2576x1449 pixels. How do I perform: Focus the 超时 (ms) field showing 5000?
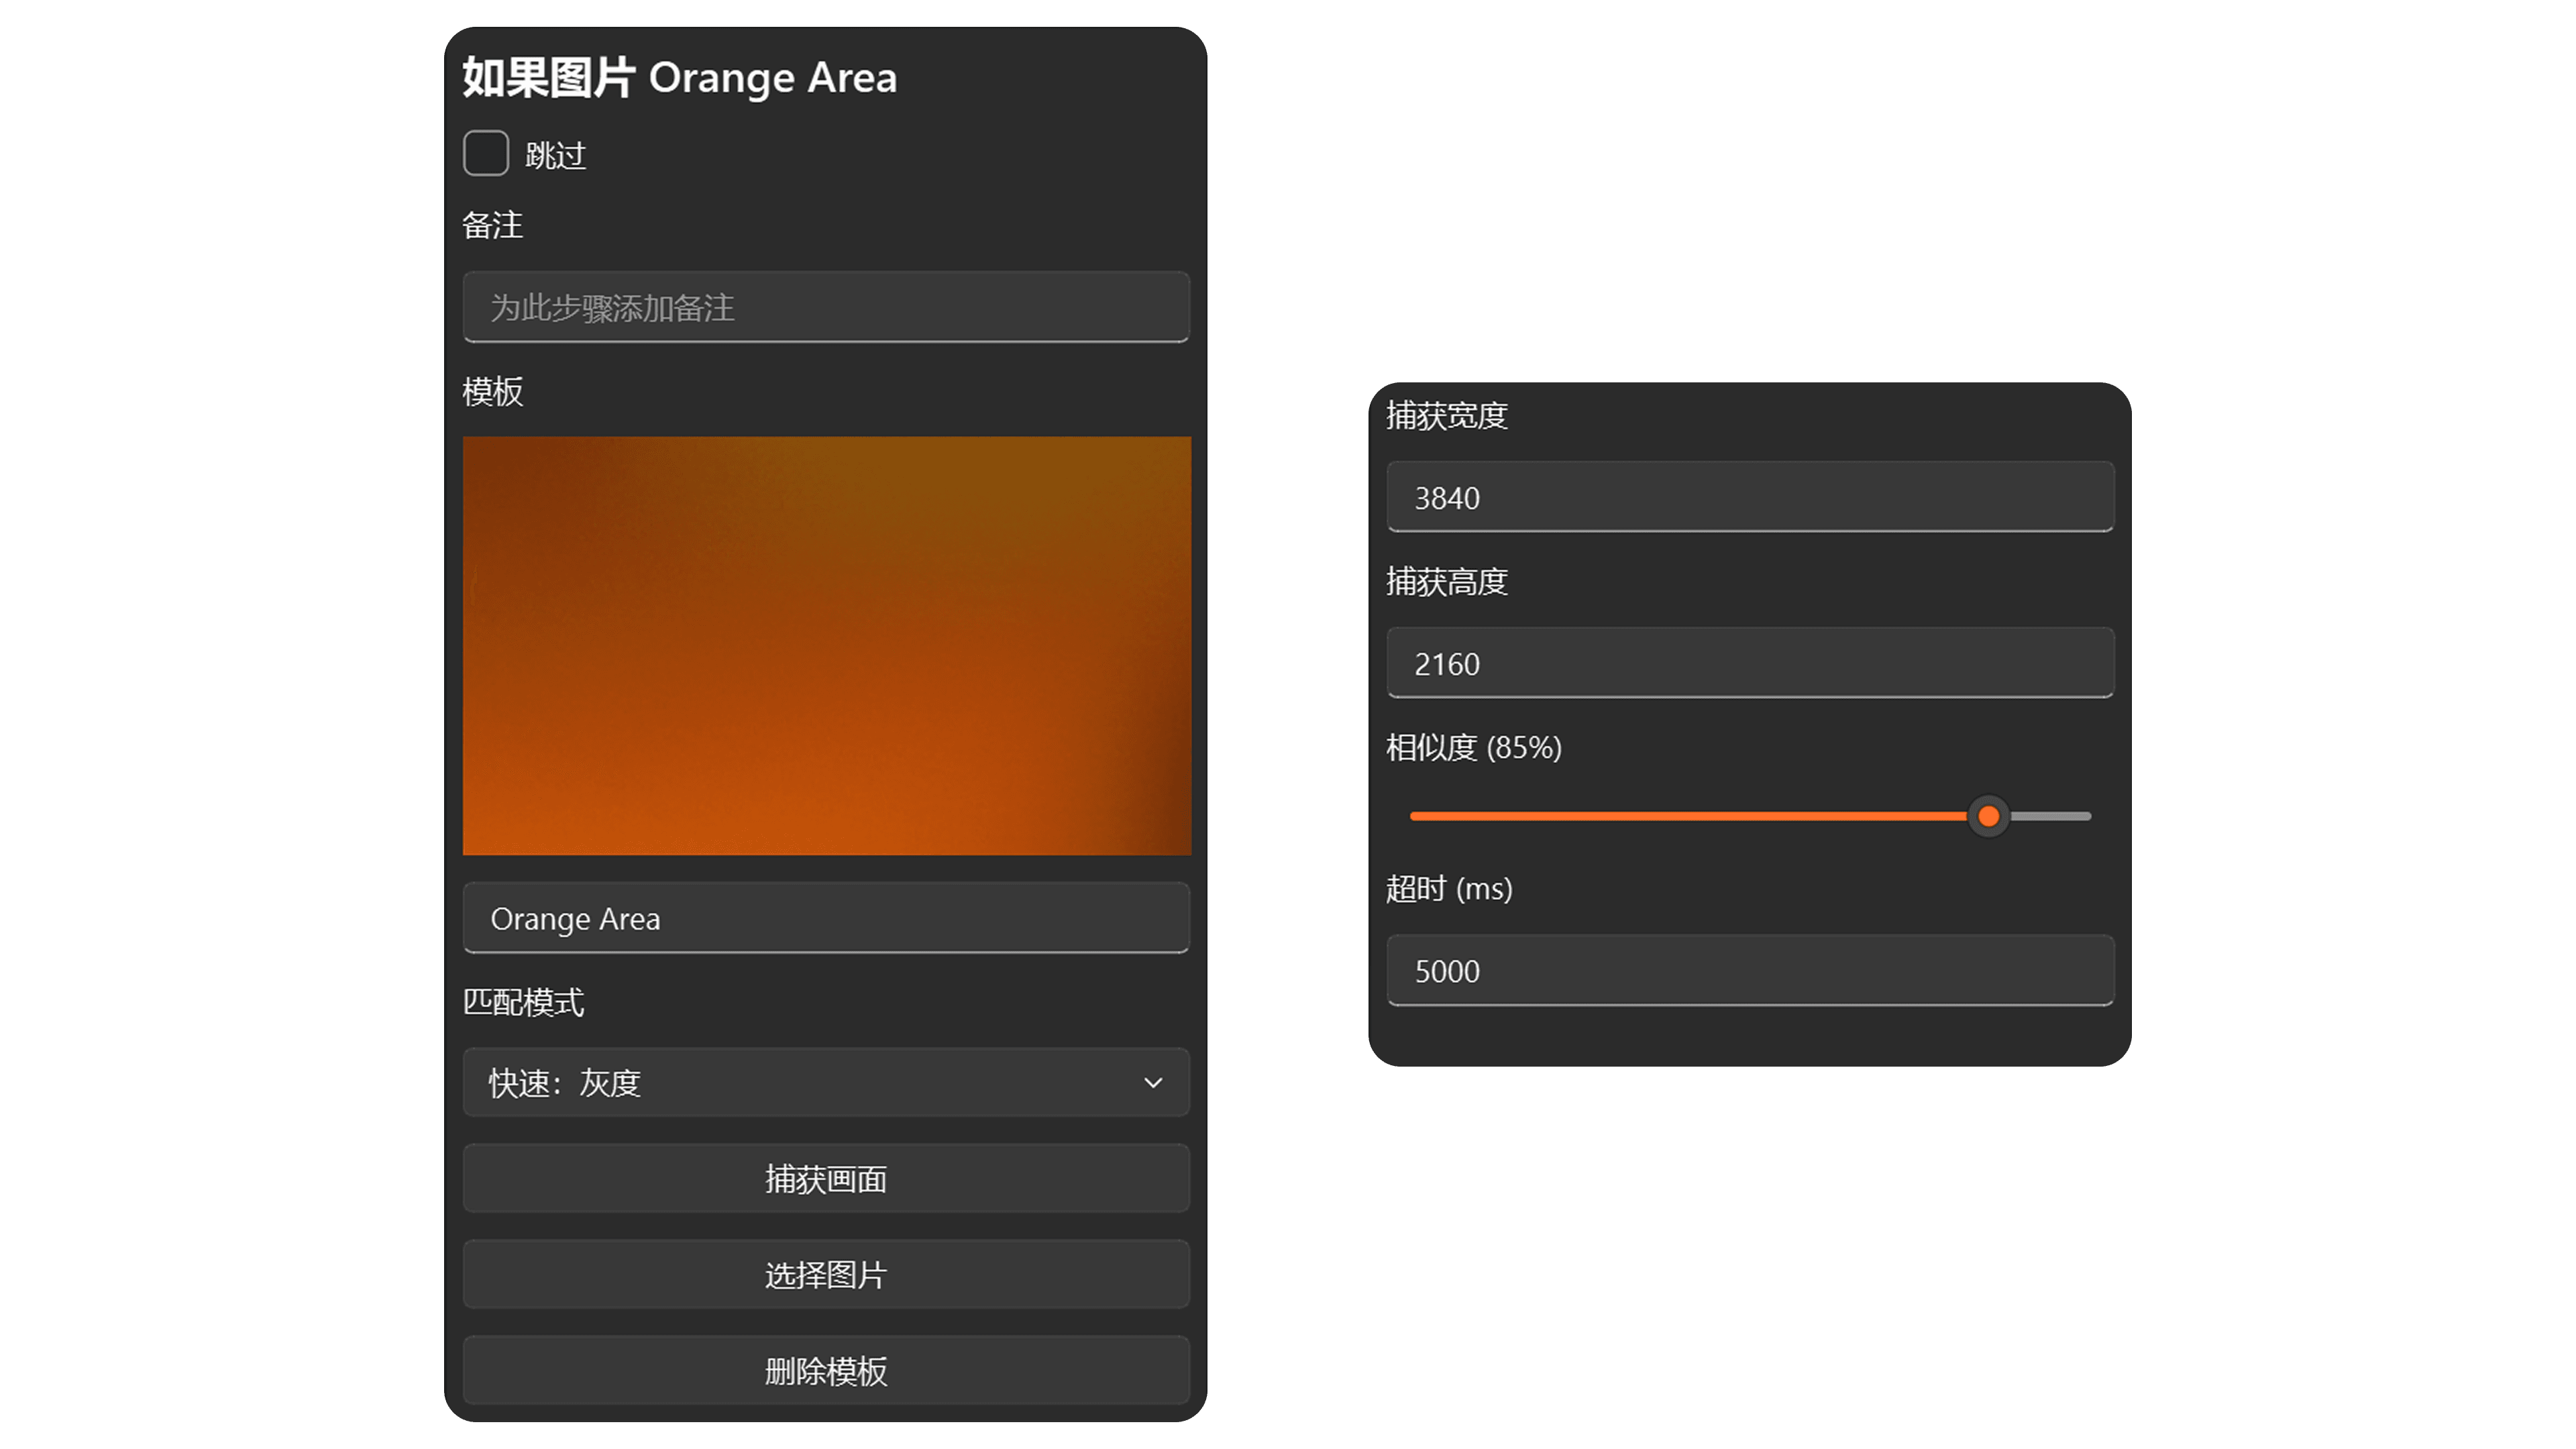point(1750,970)
